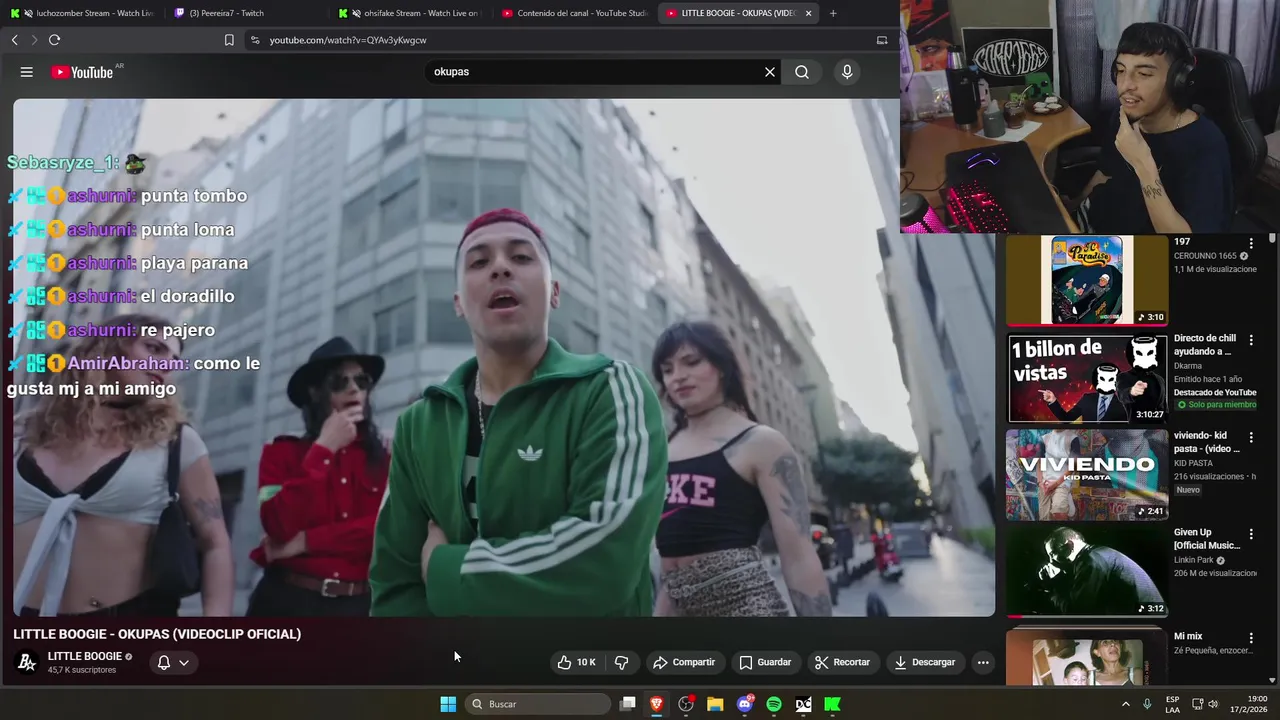Dislike the video with thumbs down

(621, 662)
